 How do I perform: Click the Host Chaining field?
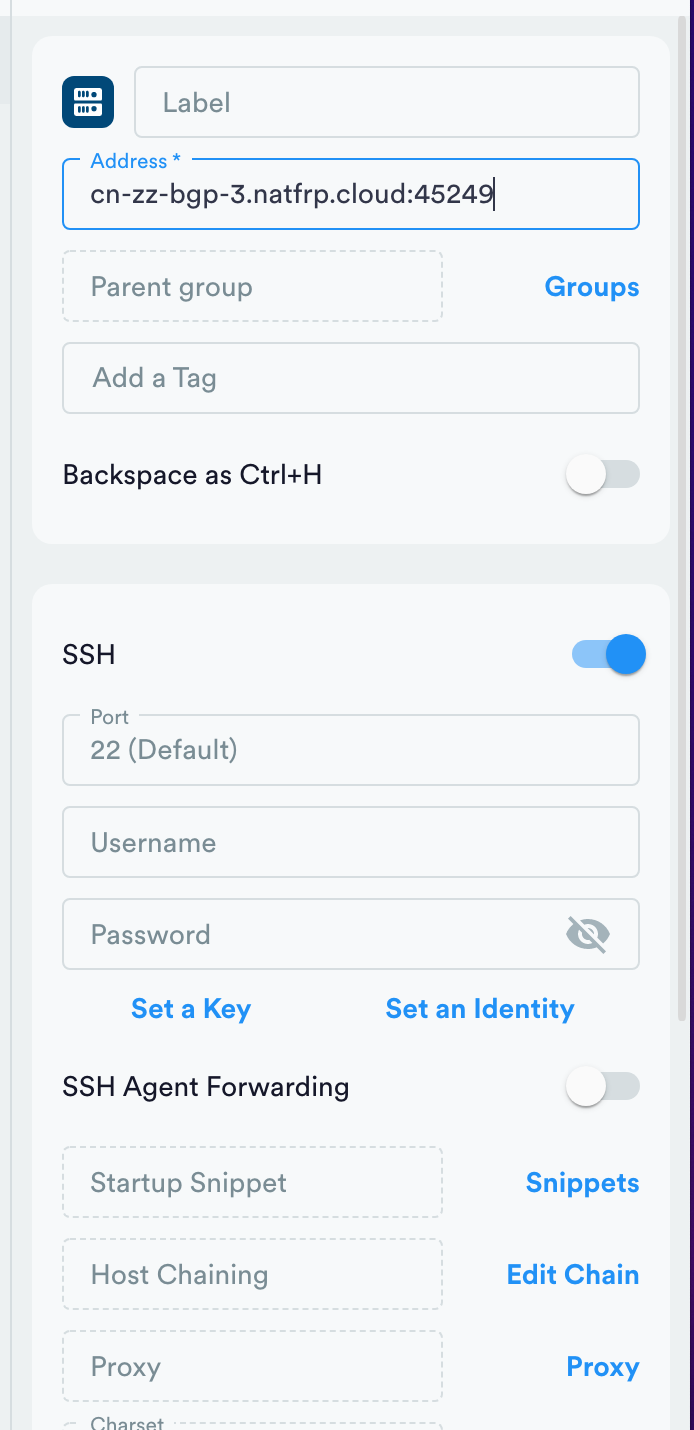(x=252, y=1274)
